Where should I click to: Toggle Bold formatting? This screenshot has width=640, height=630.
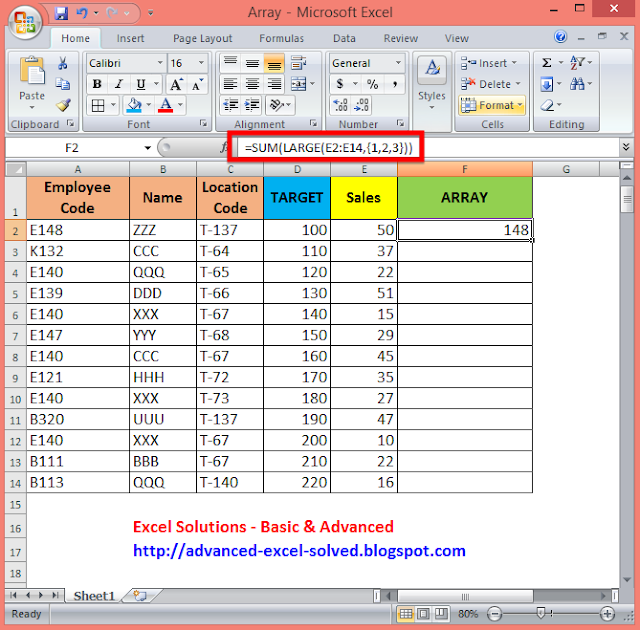tap(97, 84)
